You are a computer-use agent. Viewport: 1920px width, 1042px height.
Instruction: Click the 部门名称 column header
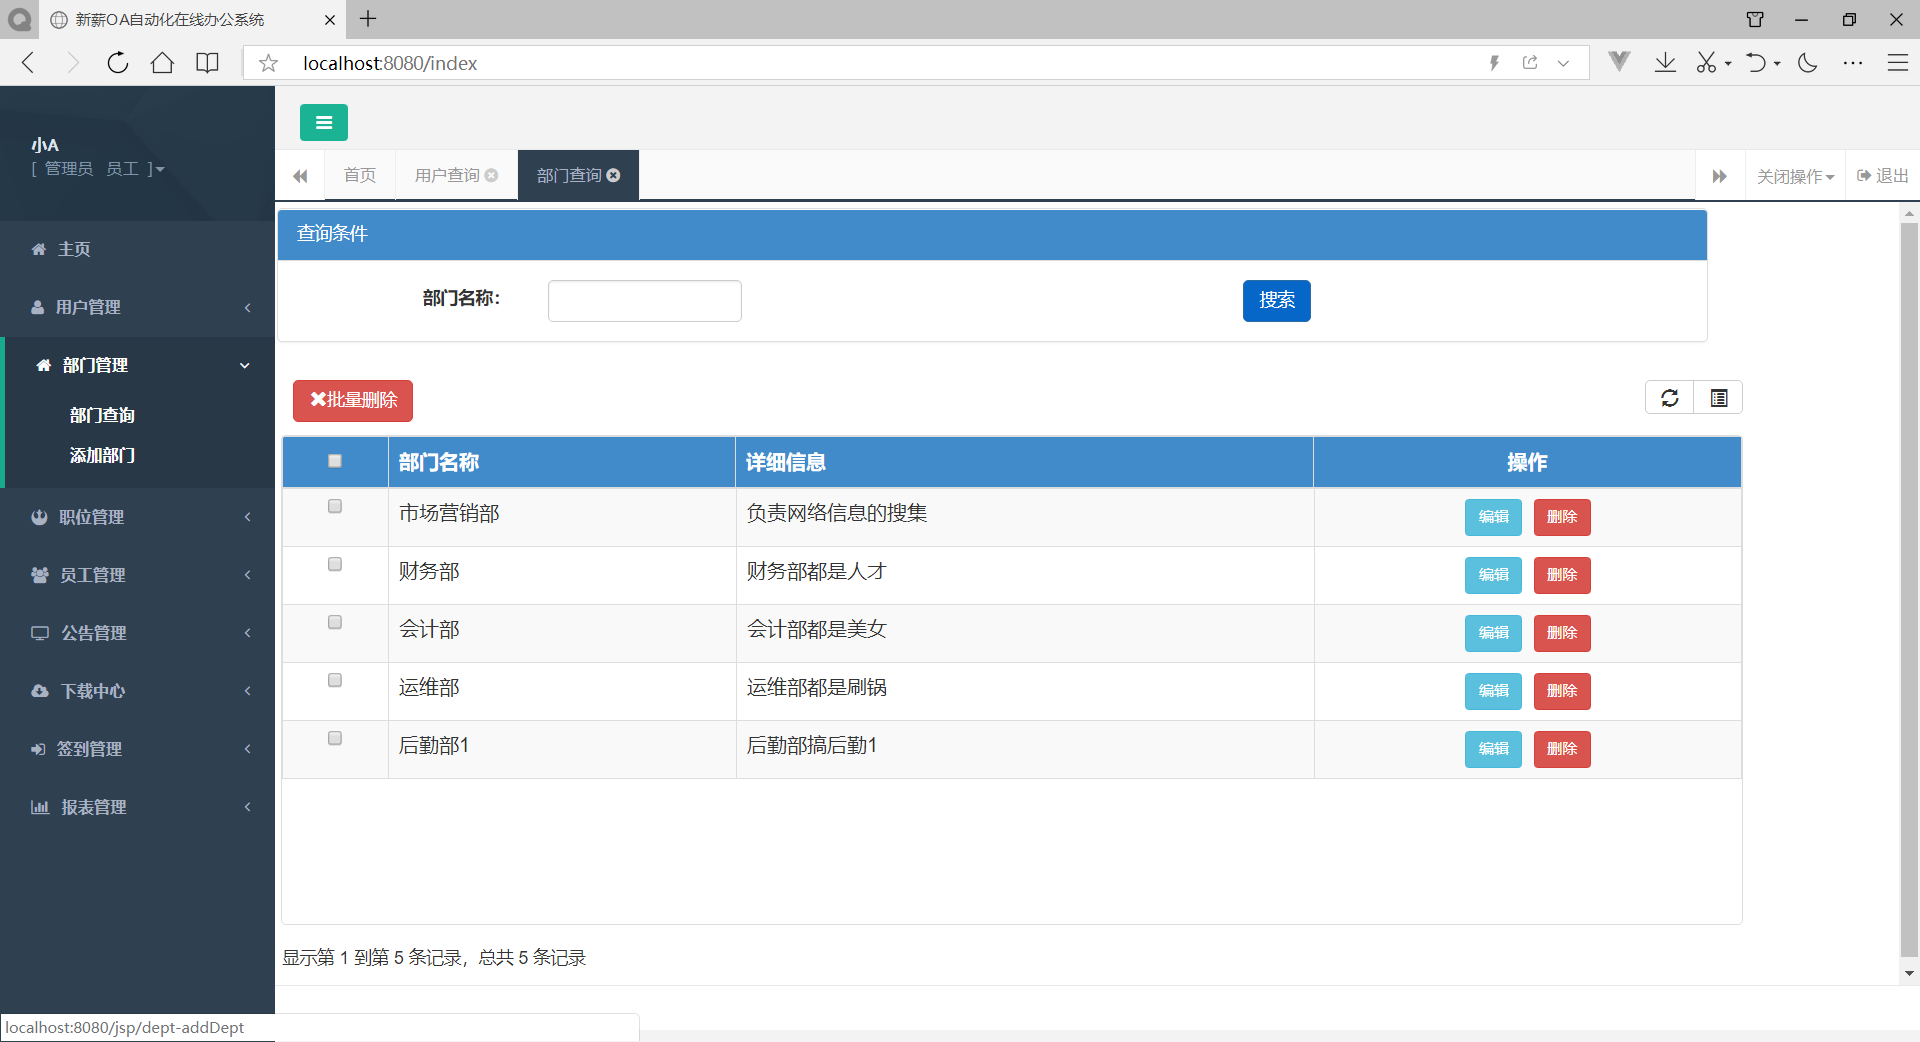coord(561,462)
